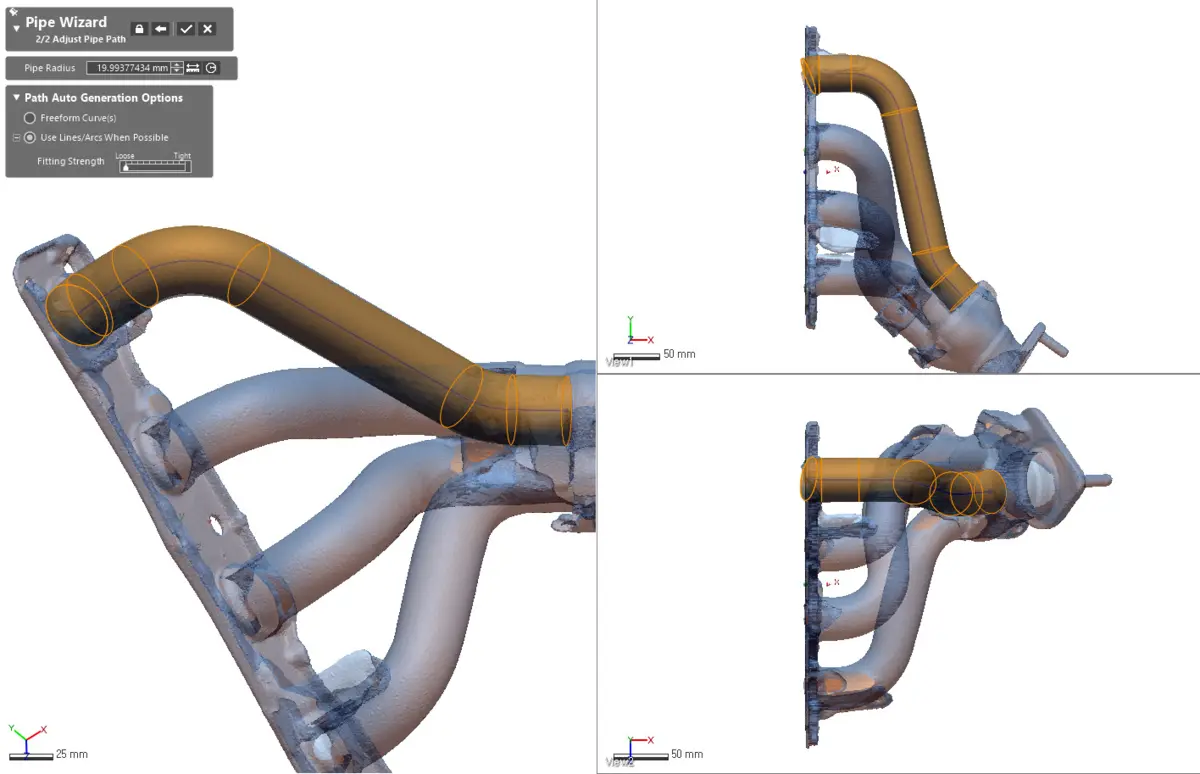Accept the pipe with the checkmark button

pos(186,29)
